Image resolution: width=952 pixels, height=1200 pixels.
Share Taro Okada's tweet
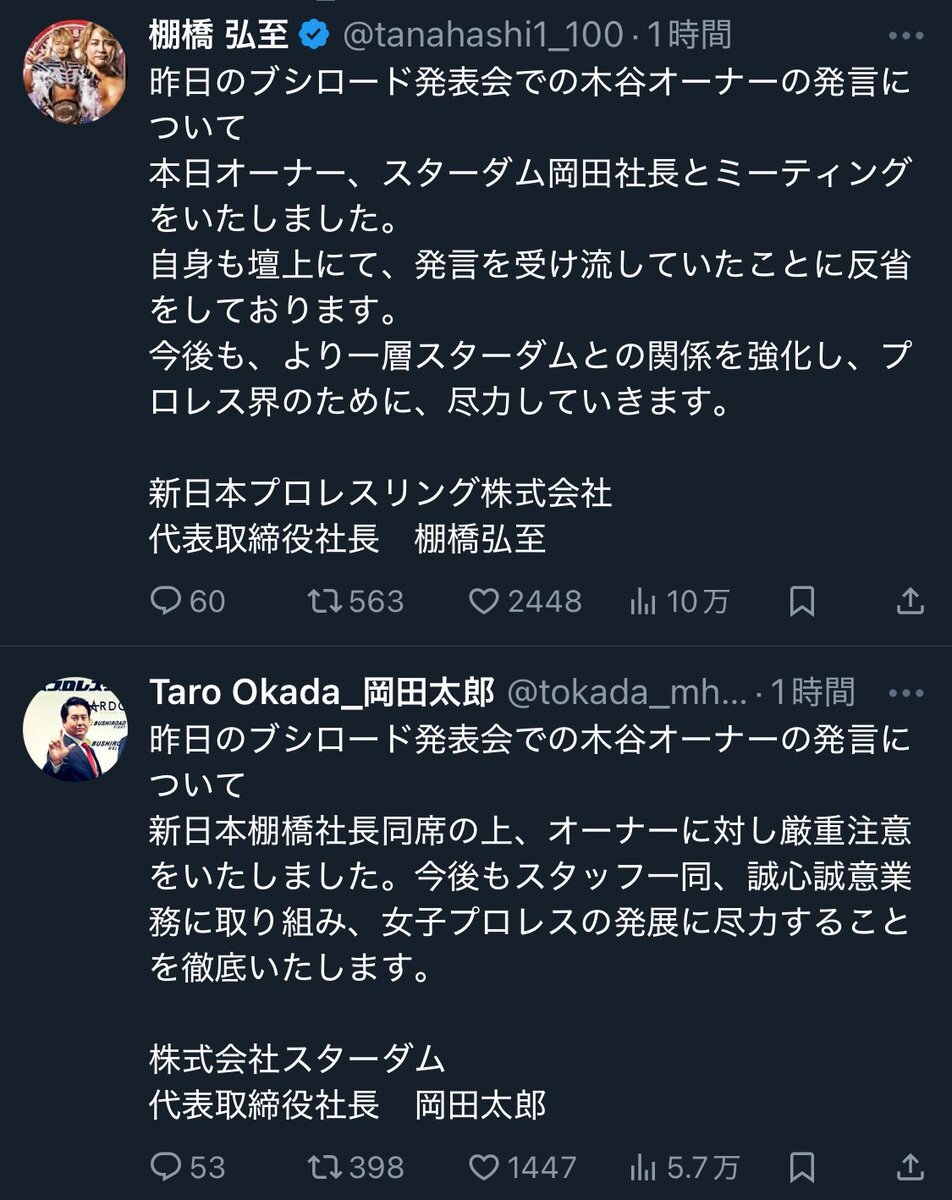(909, 1166)
